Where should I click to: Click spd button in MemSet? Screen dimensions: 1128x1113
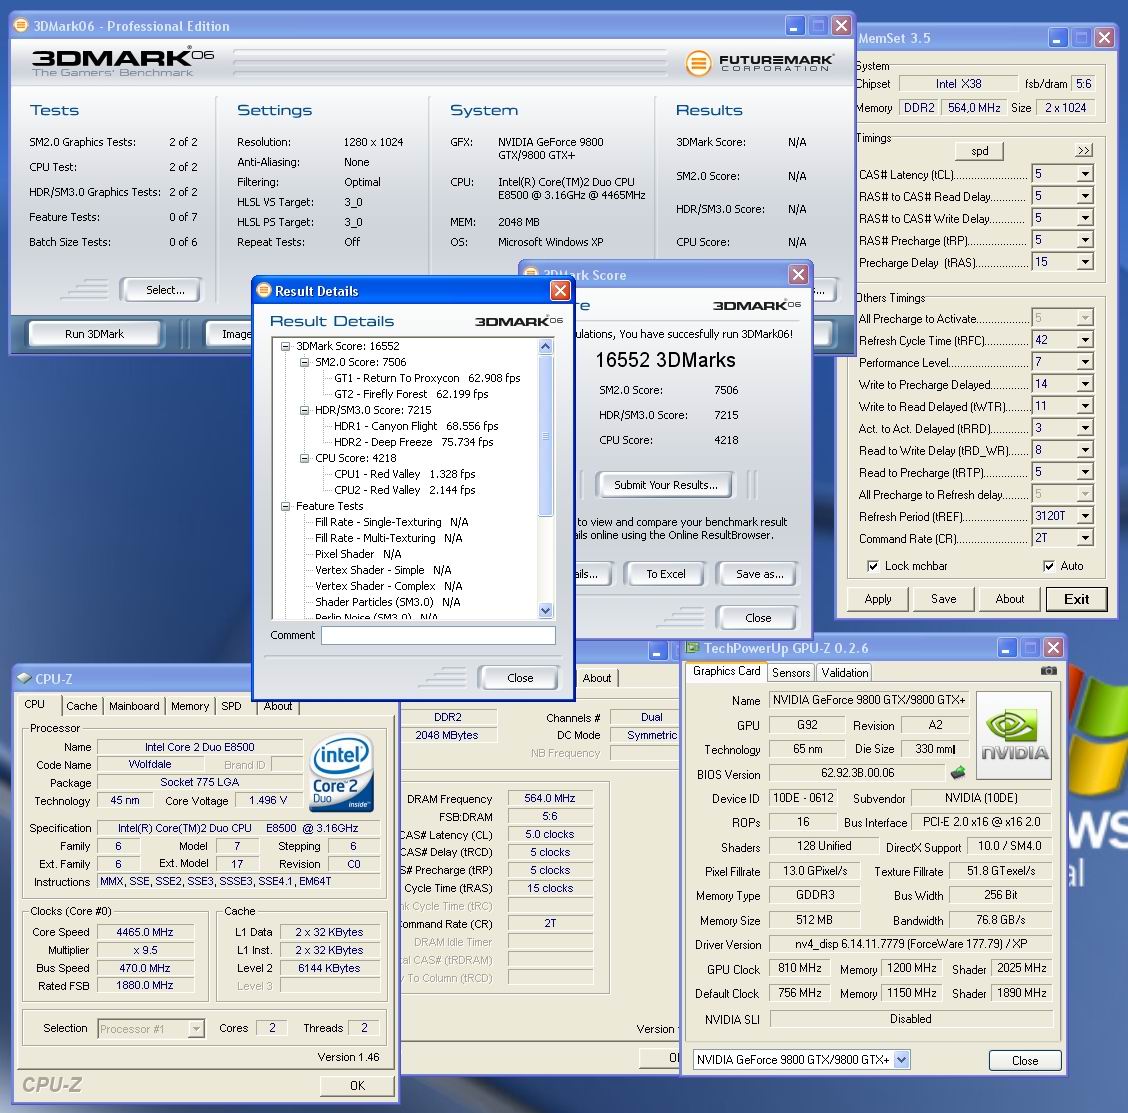[979, 151]
